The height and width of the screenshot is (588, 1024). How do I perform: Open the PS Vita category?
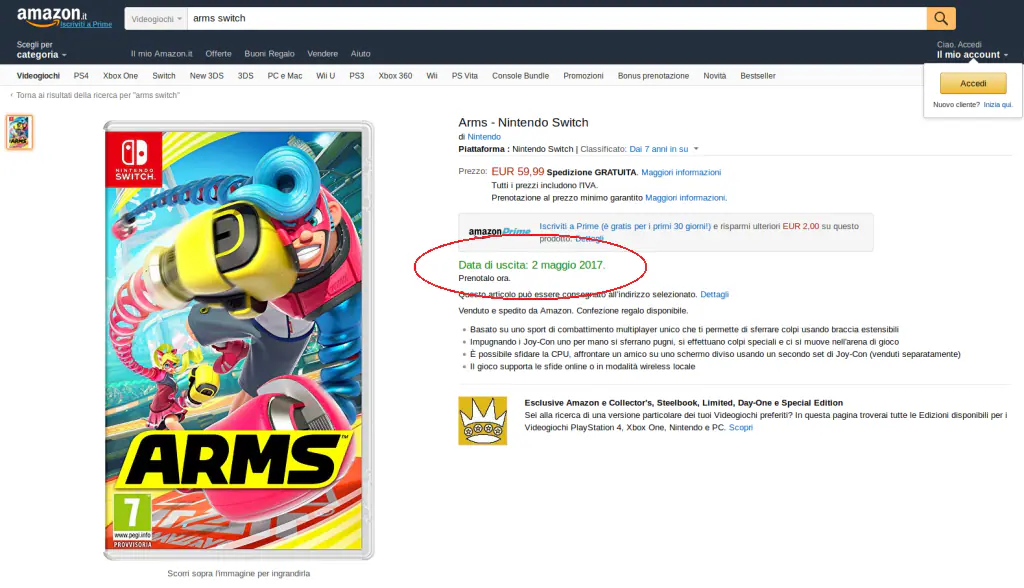464,76
